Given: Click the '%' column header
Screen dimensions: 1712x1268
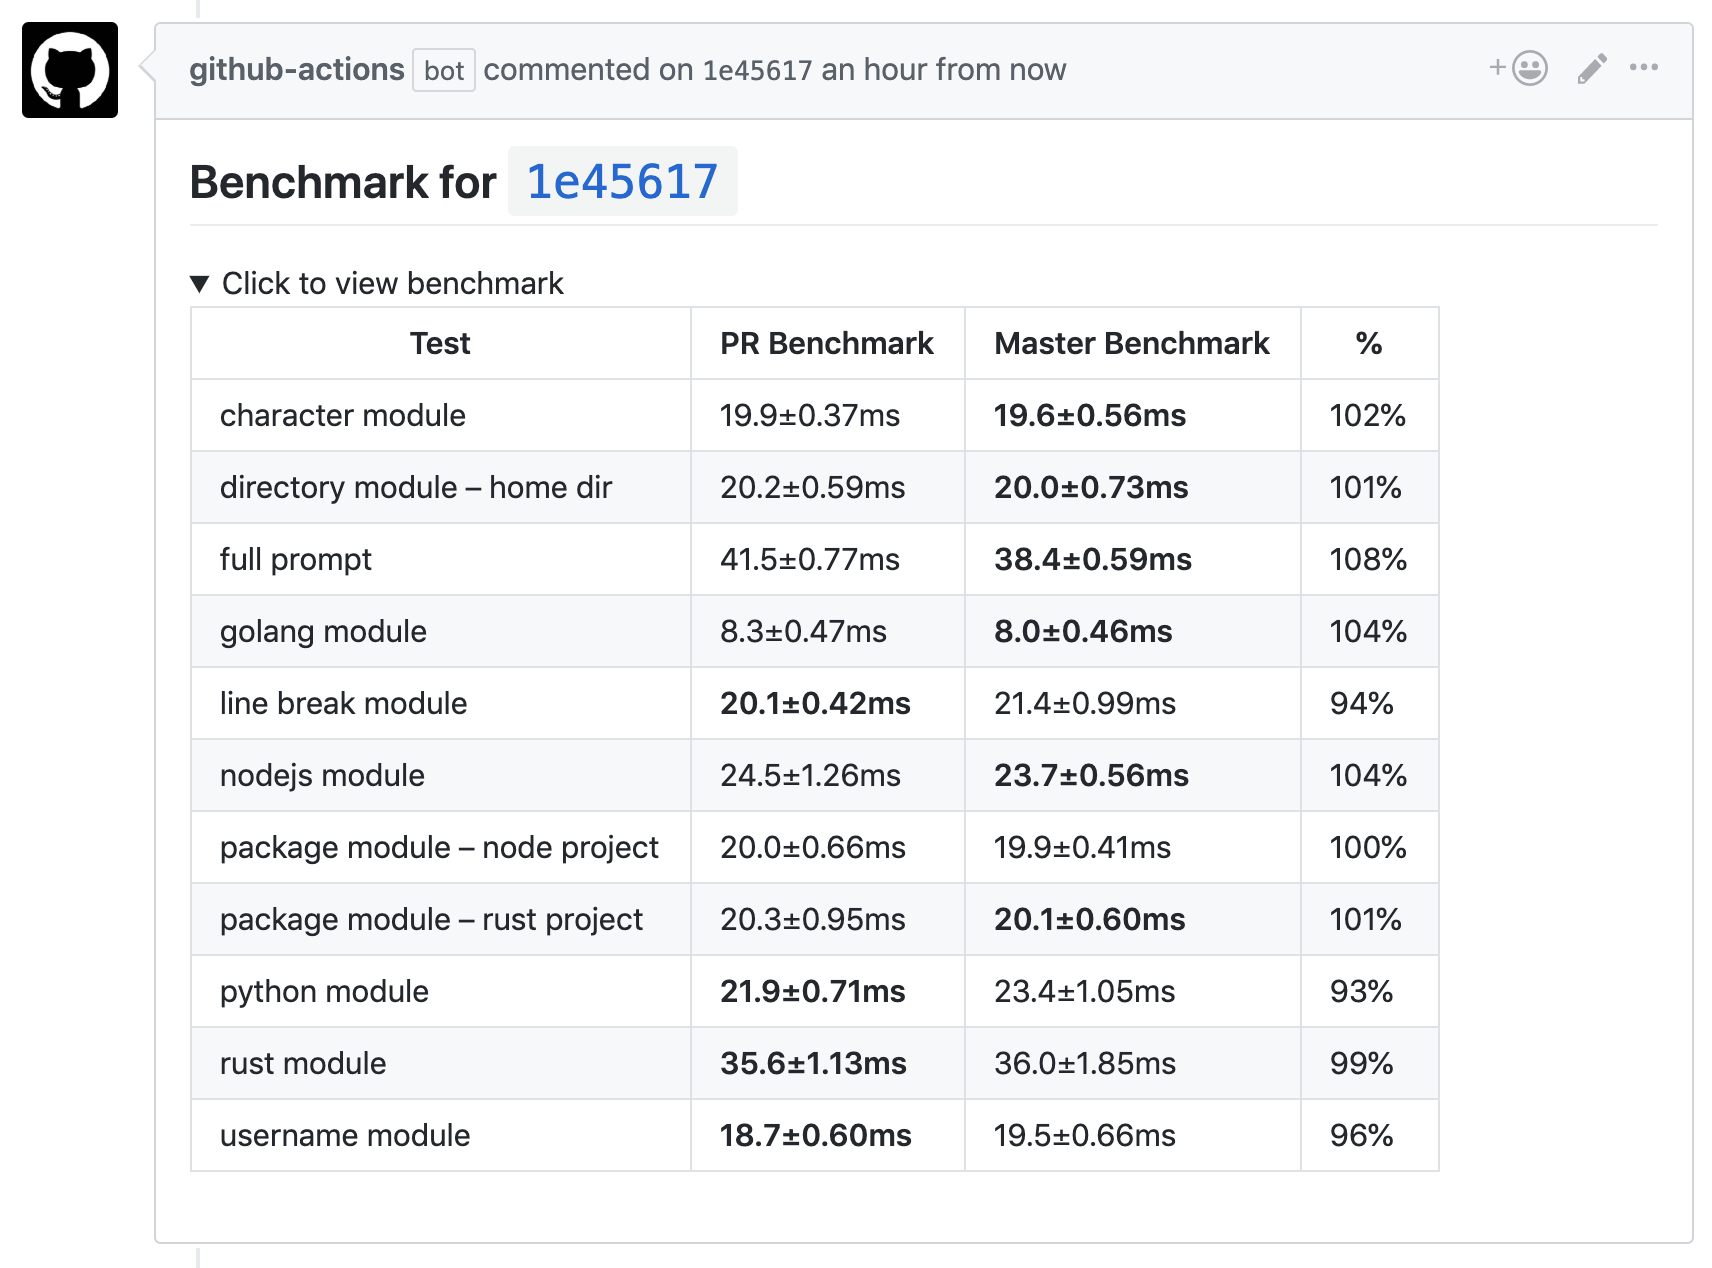Looking at the screenshot, I should (x=1369, y=343).
